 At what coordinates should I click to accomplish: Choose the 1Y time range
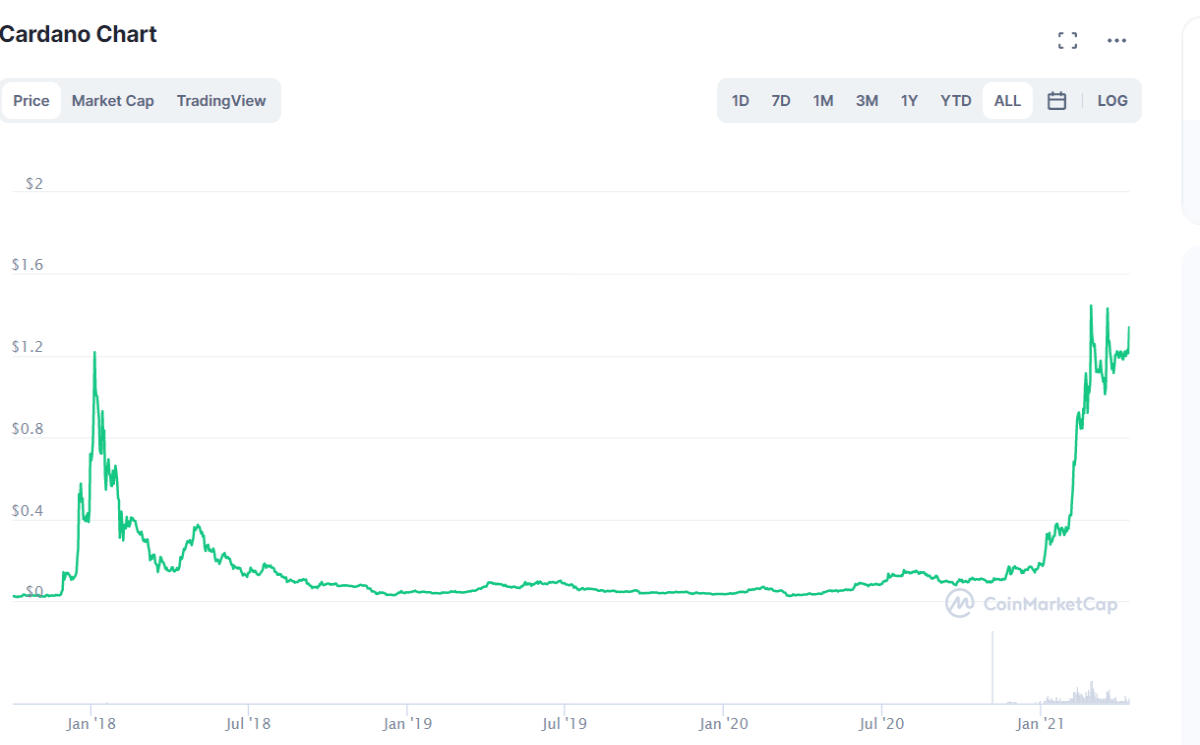point(909,101)
